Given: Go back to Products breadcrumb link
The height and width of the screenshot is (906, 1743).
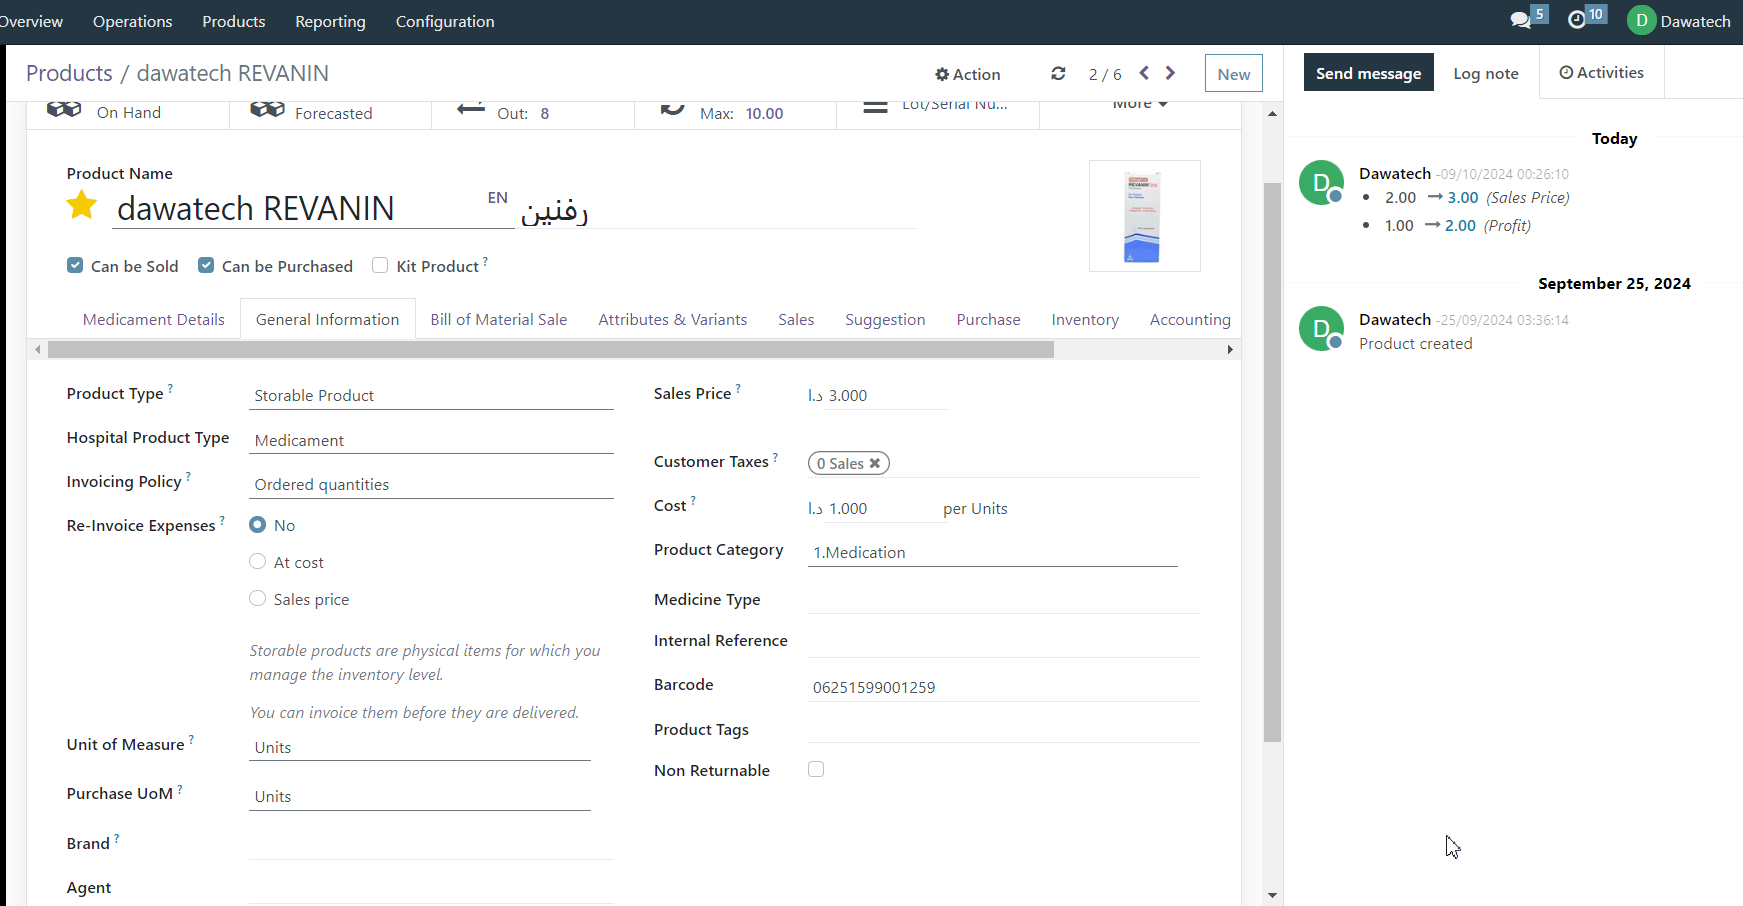Looking at the screenshot, I should tap(69, 73).
